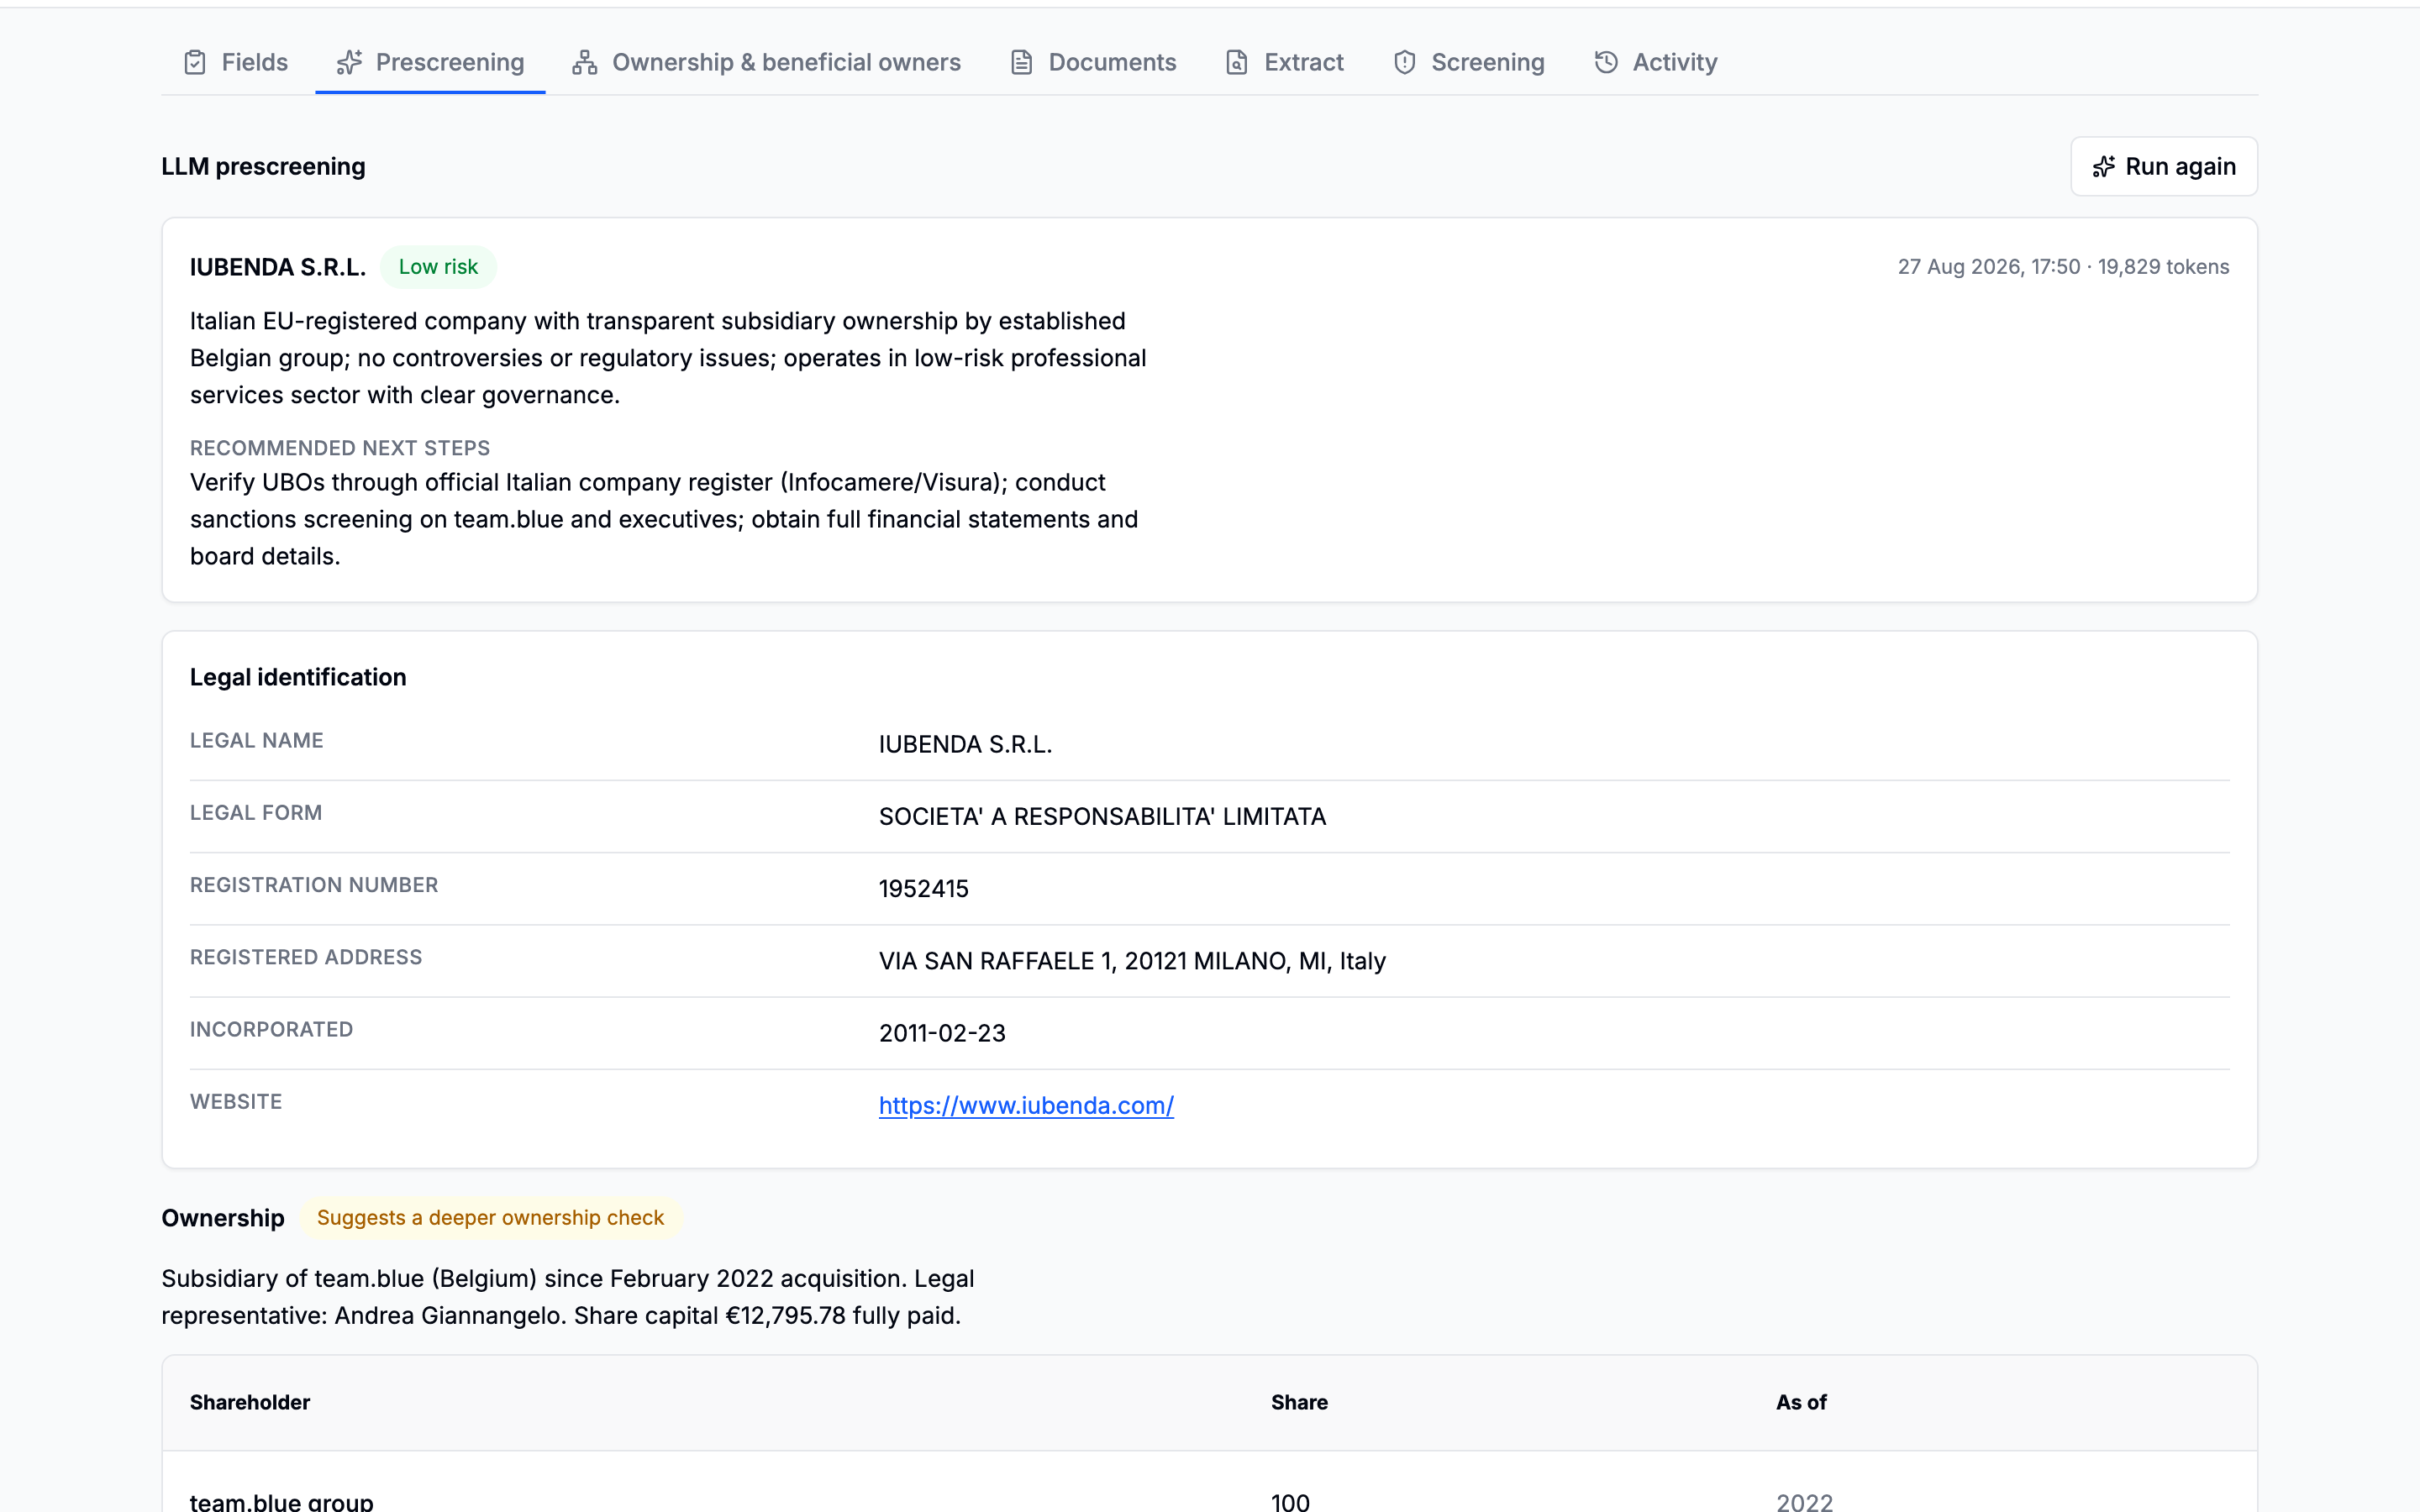Click the INCORPORATED field label
This screenshot has height=1512, width=2420.
pyautogui.click(x=272, y=1029)
